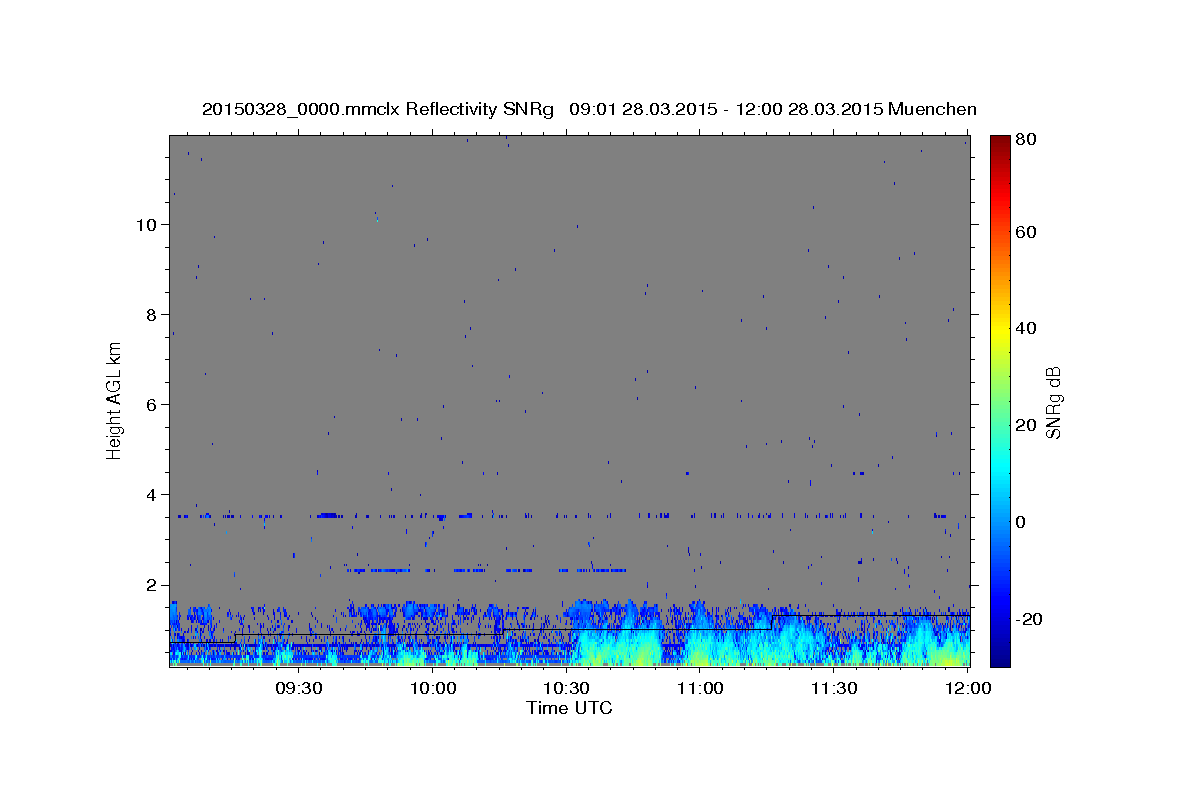
Task: Click the colorbar value 0
Action: click(x=1023, y=522)
